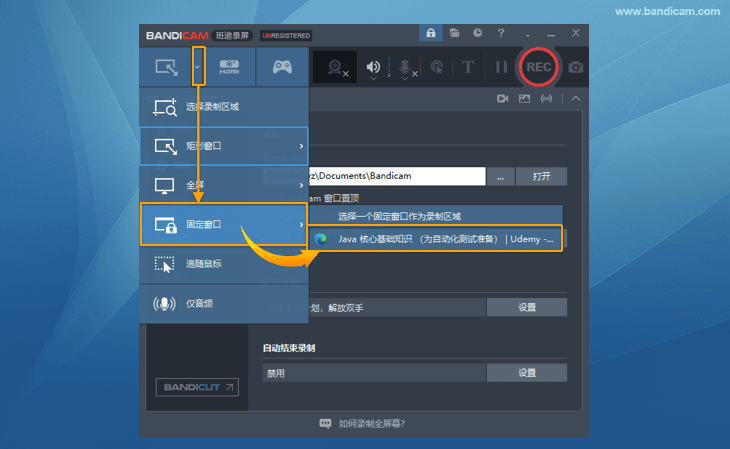The width and height of the screenshot is (730, 449).
Task: Choose 仅音频 menu entry
Action: pos(224,303)
